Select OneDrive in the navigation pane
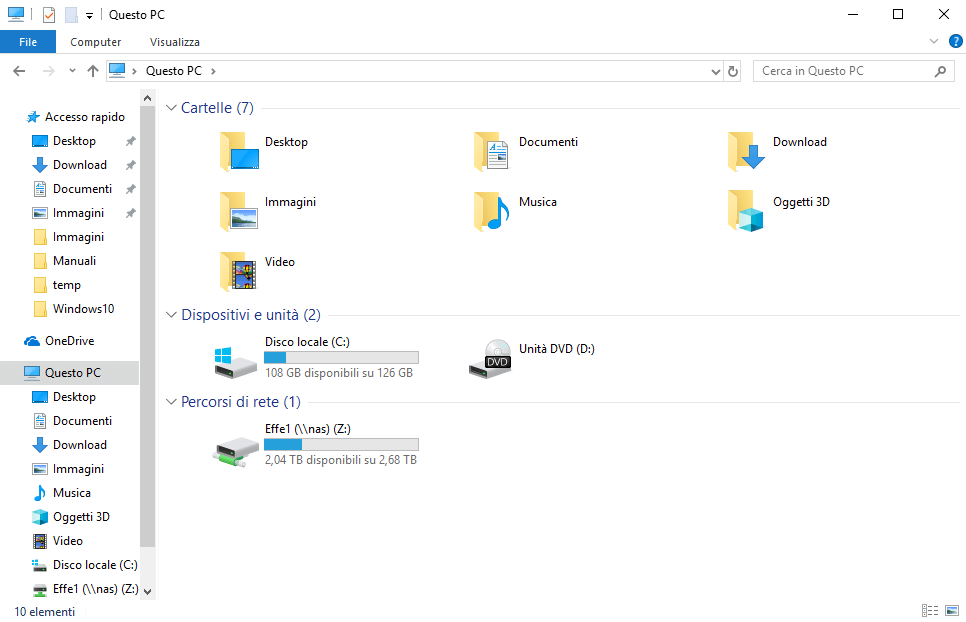The width and height of the screenshot is (966, 622). (x=69, y=341)
